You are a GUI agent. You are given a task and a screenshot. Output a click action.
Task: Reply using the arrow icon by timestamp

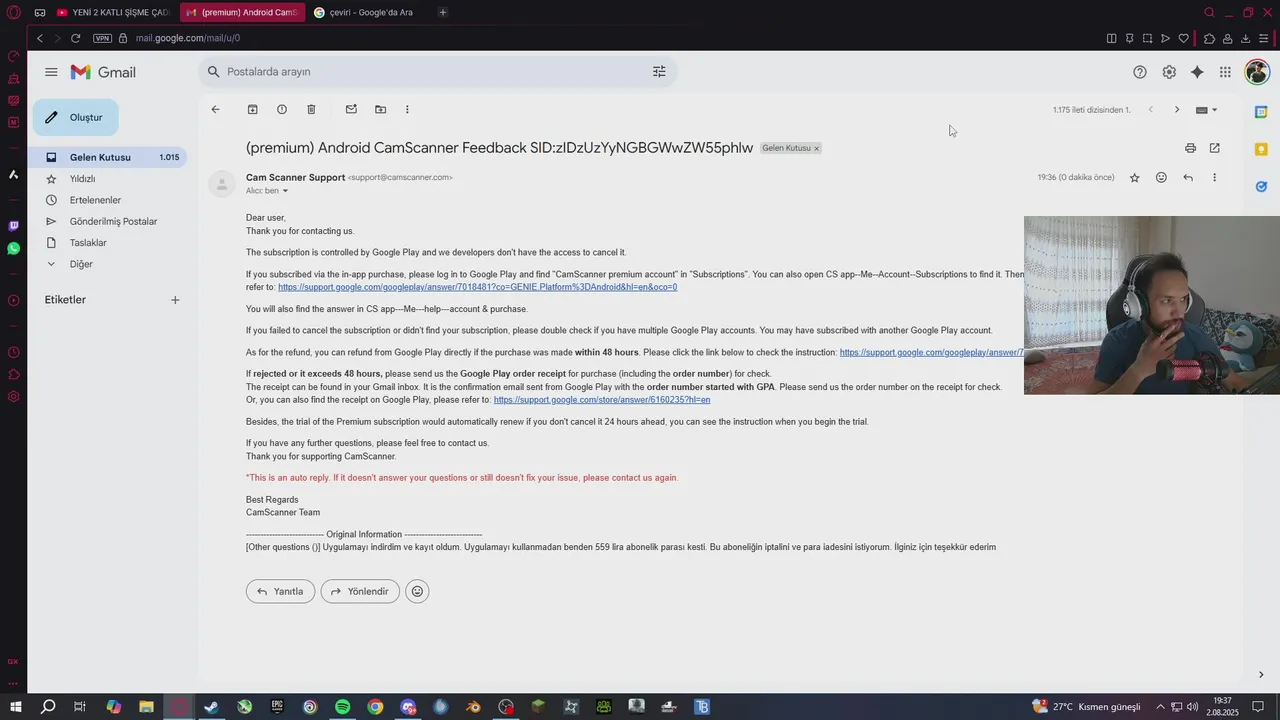point(1188,178)
